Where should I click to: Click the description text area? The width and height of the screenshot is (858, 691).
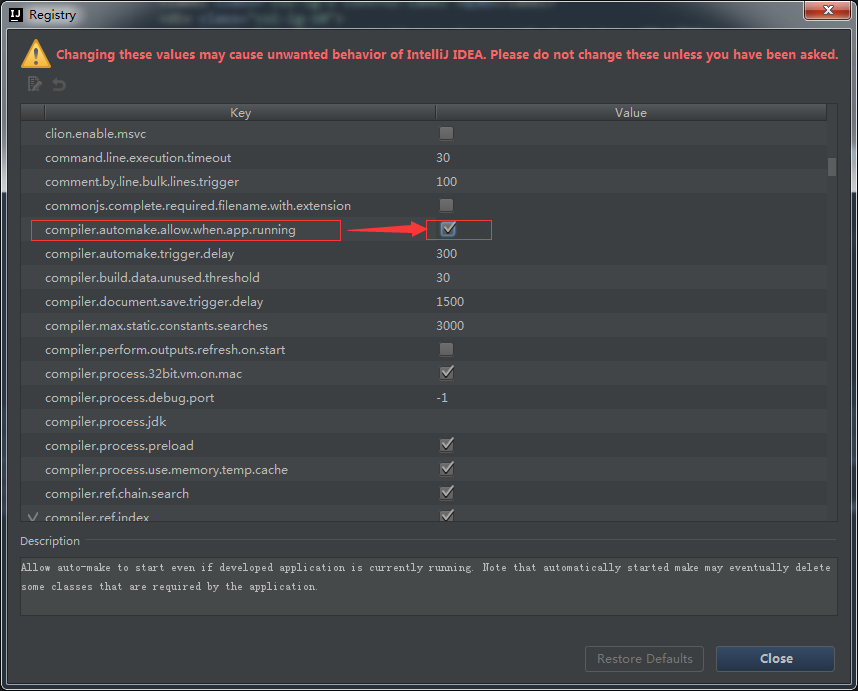point(428,586)
